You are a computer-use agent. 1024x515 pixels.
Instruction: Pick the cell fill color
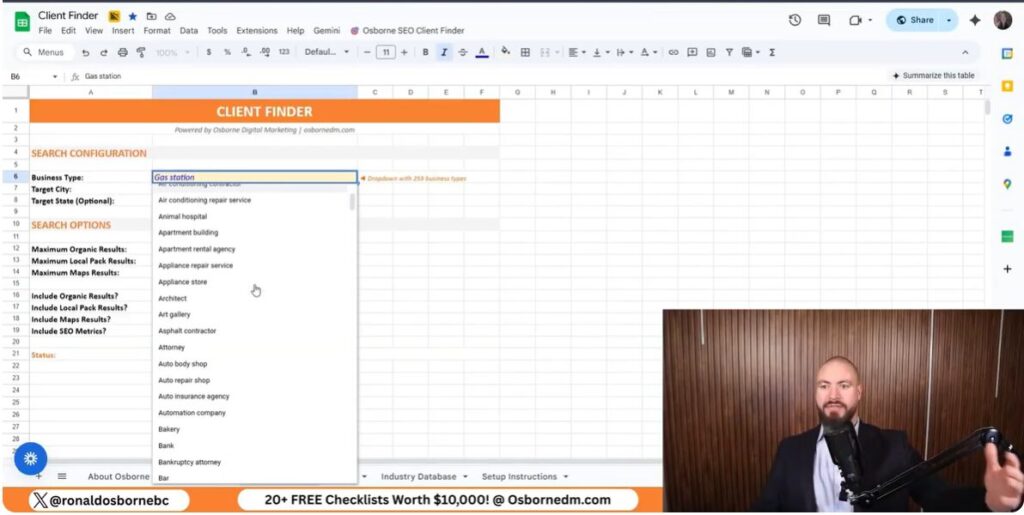[x=505, y=52]
